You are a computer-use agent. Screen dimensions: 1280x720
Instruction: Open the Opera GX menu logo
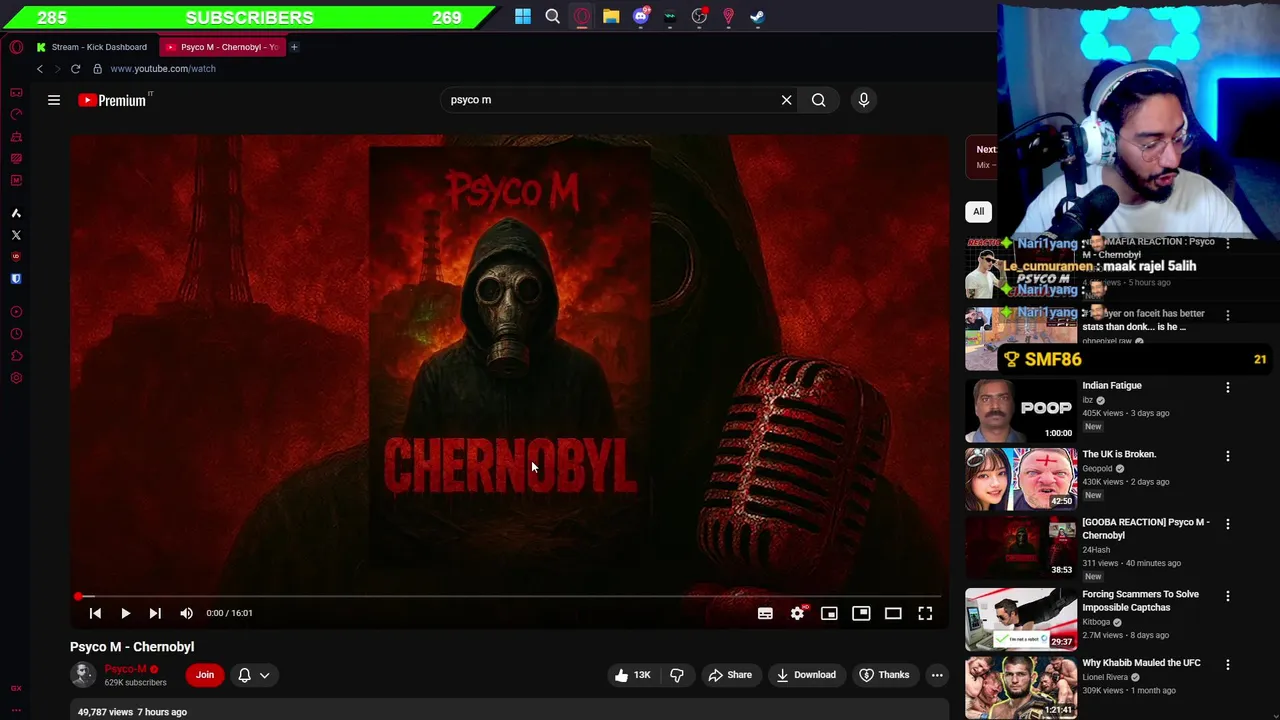click(x=16, y=47)
